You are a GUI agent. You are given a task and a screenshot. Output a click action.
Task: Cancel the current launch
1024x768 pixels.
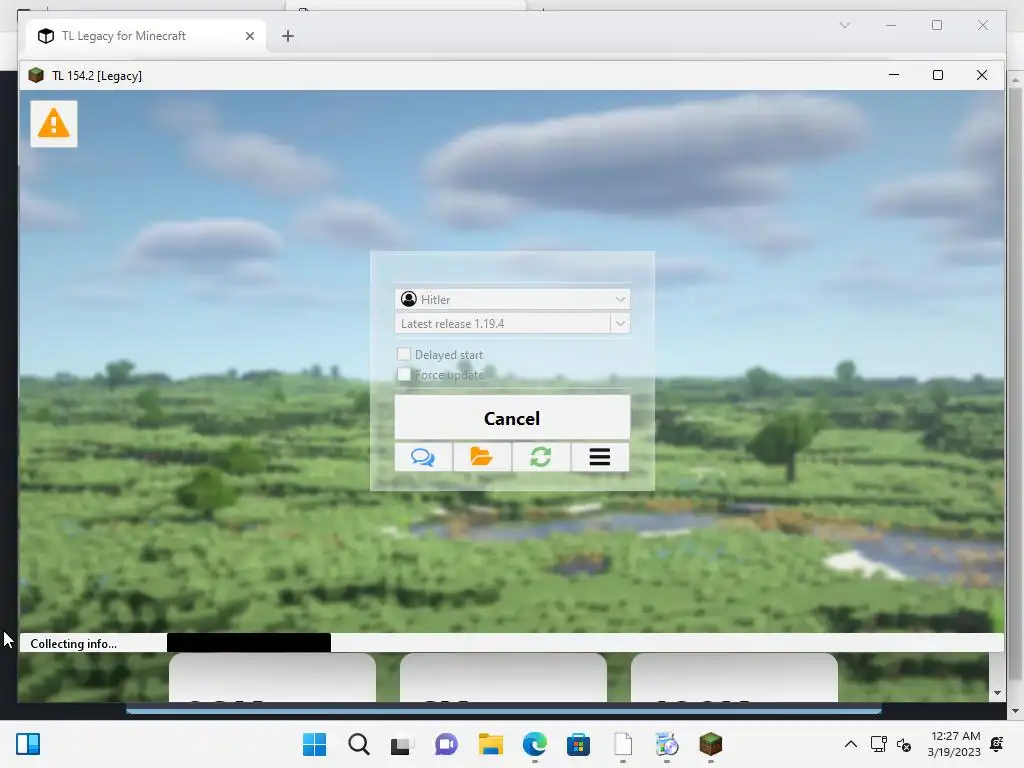[x=512, y=417]
